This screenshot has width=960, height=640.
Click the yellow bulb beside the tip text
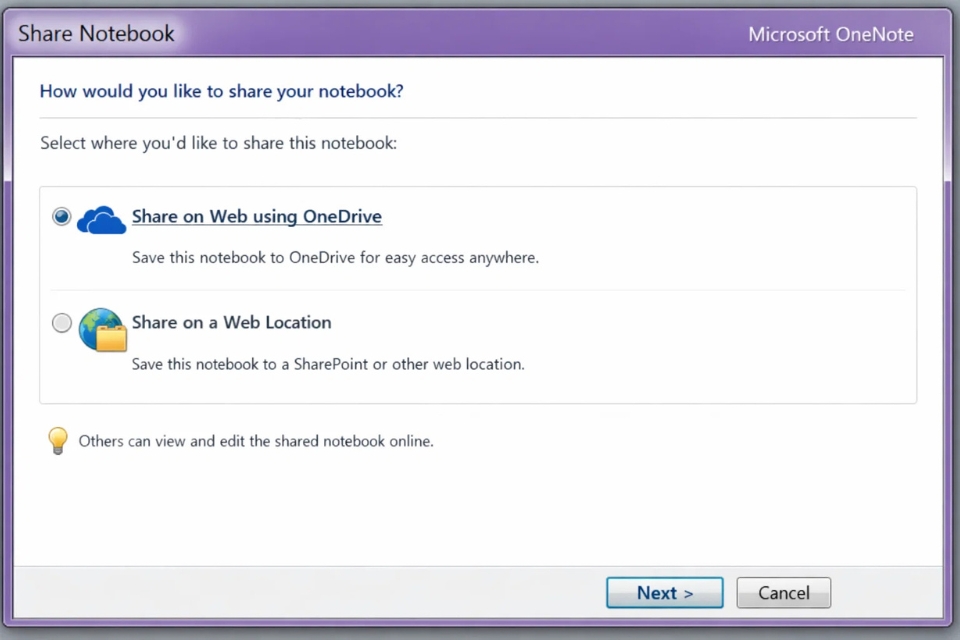(x=58, y=440)
